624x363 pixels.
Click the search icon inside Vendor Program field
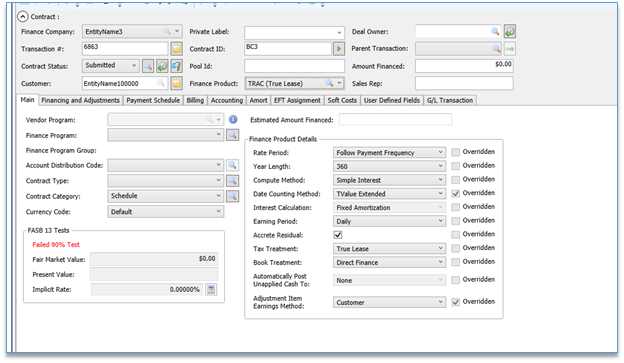click(209, 119)
